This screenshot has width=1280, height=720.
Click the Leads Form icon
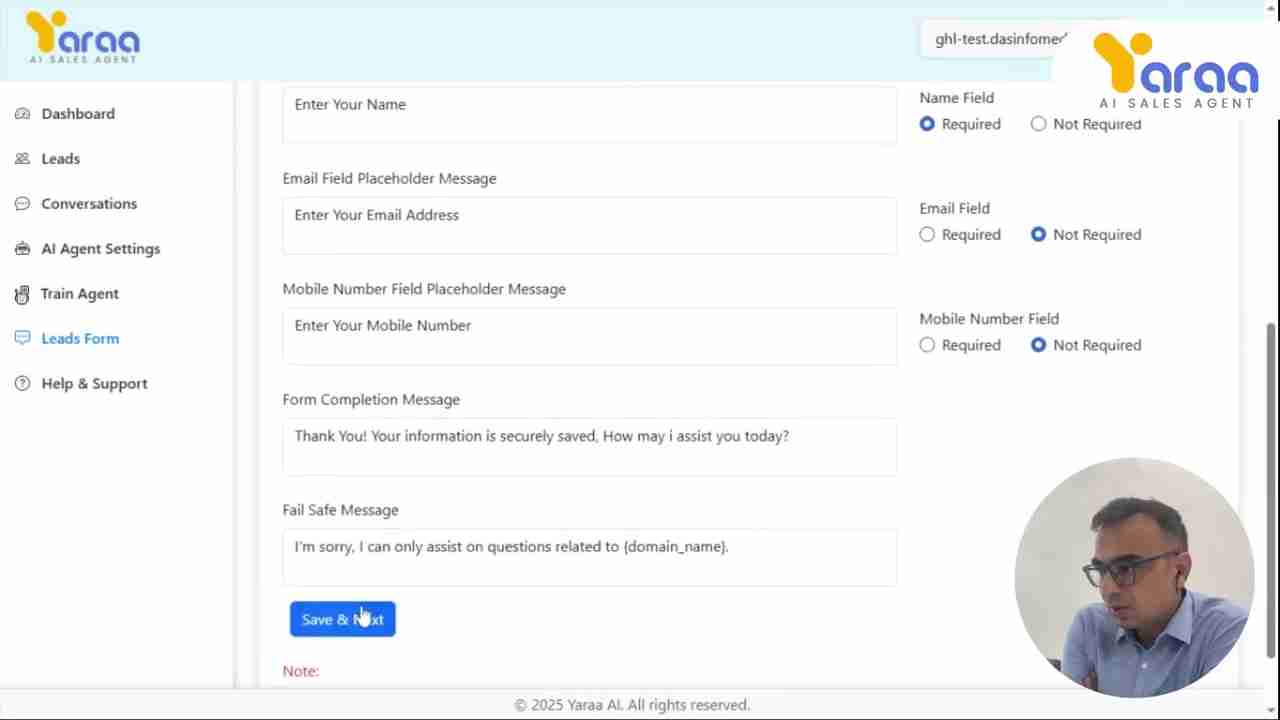click(x=22, y=339)
